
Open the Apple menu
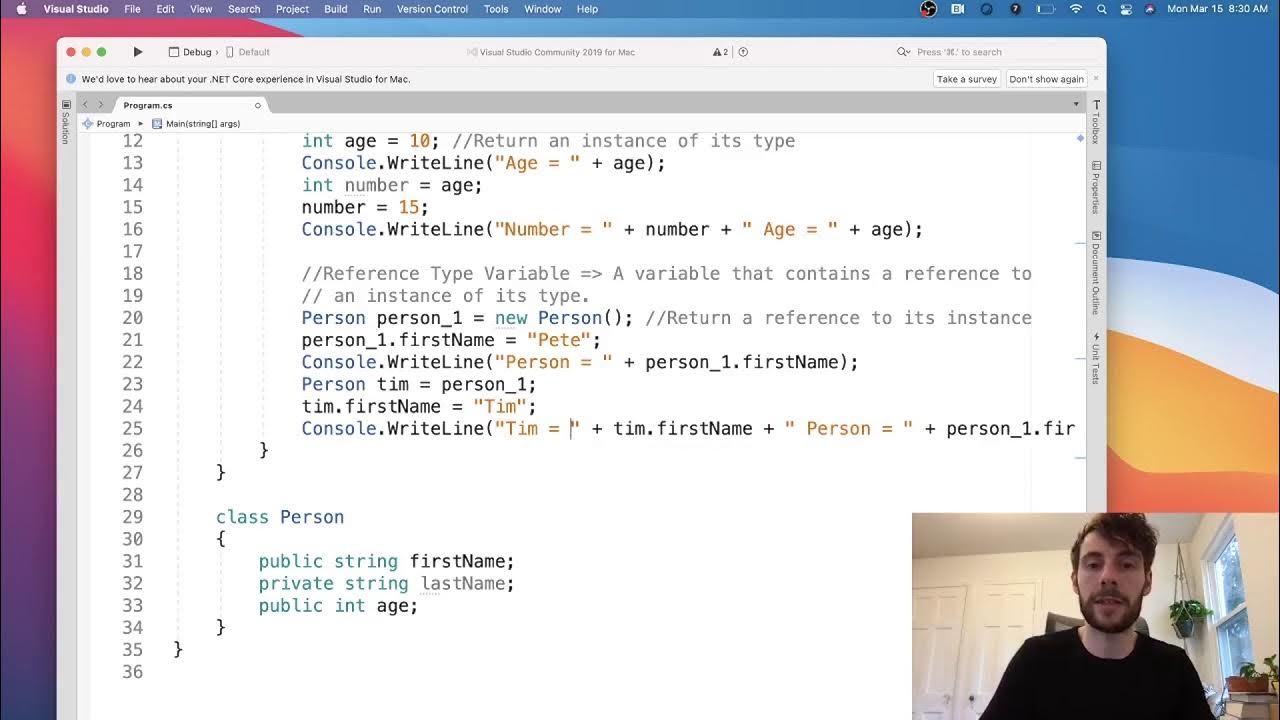pos(21,9)
